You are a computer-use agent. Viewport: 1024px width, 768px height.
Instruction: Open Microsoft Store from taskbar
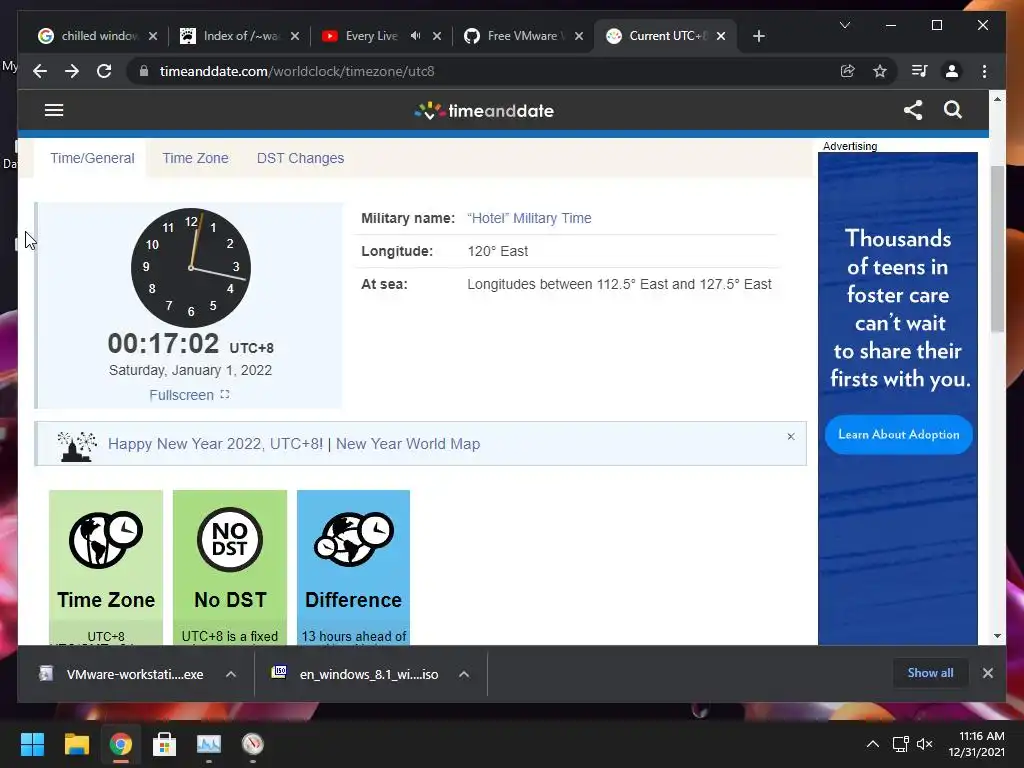pyautogui.click(x=164, y=744)
